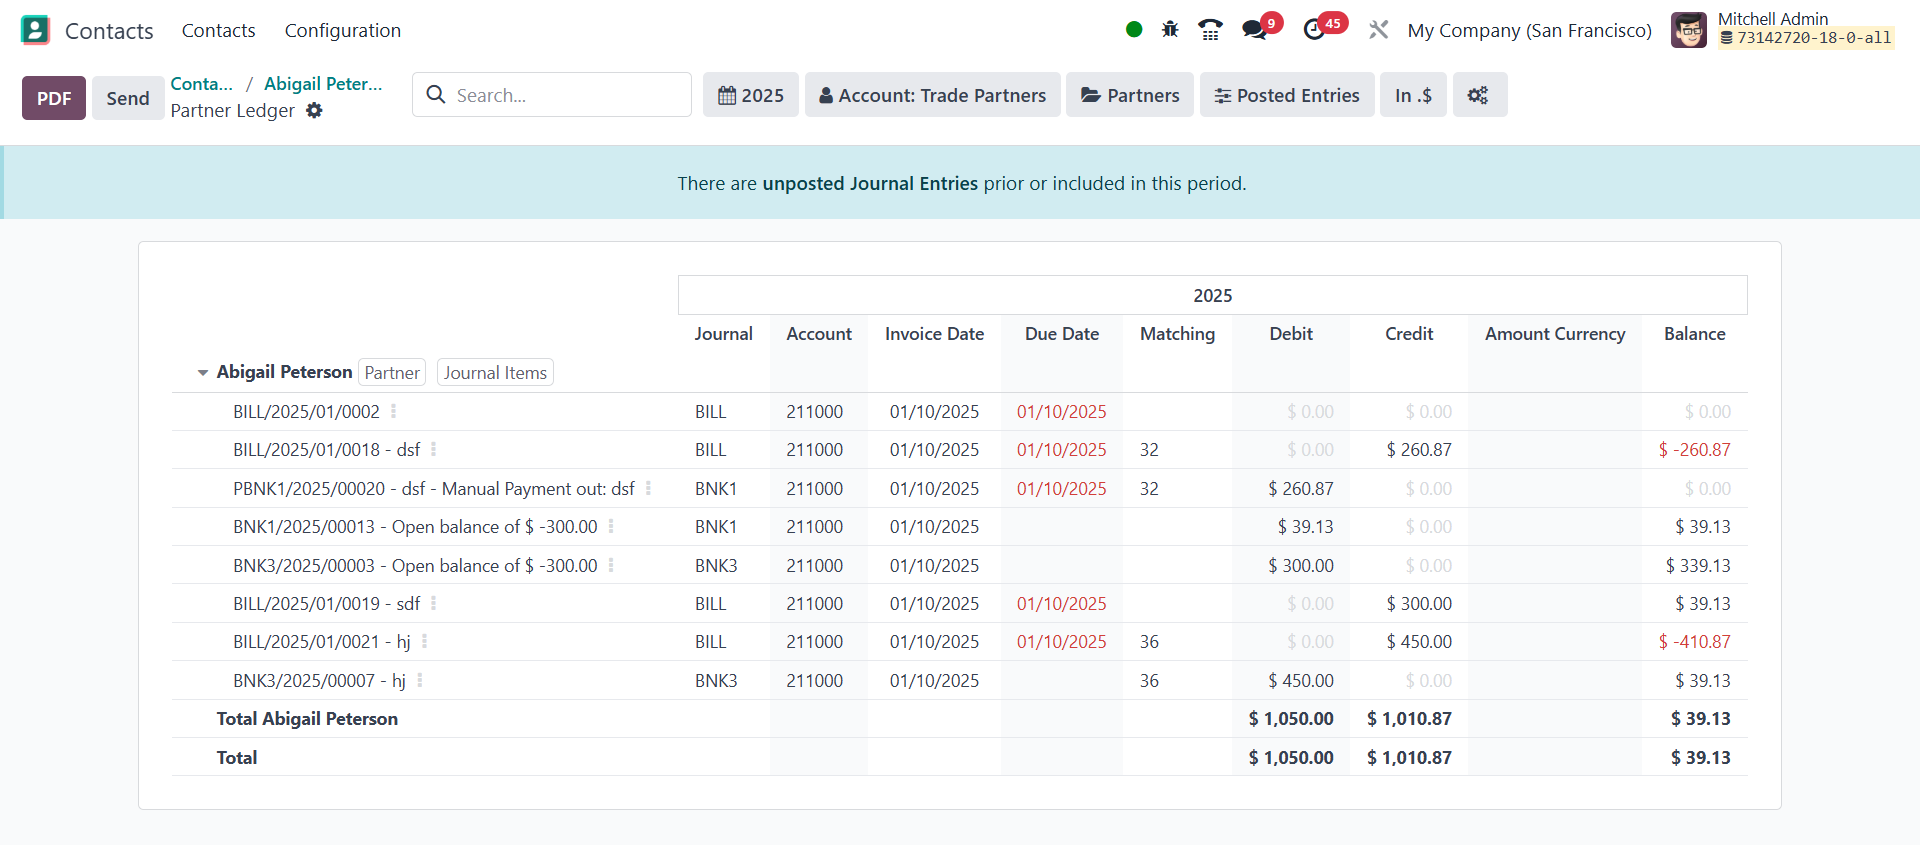Open the Posted Entries options dropdown

coord(1286,95)
